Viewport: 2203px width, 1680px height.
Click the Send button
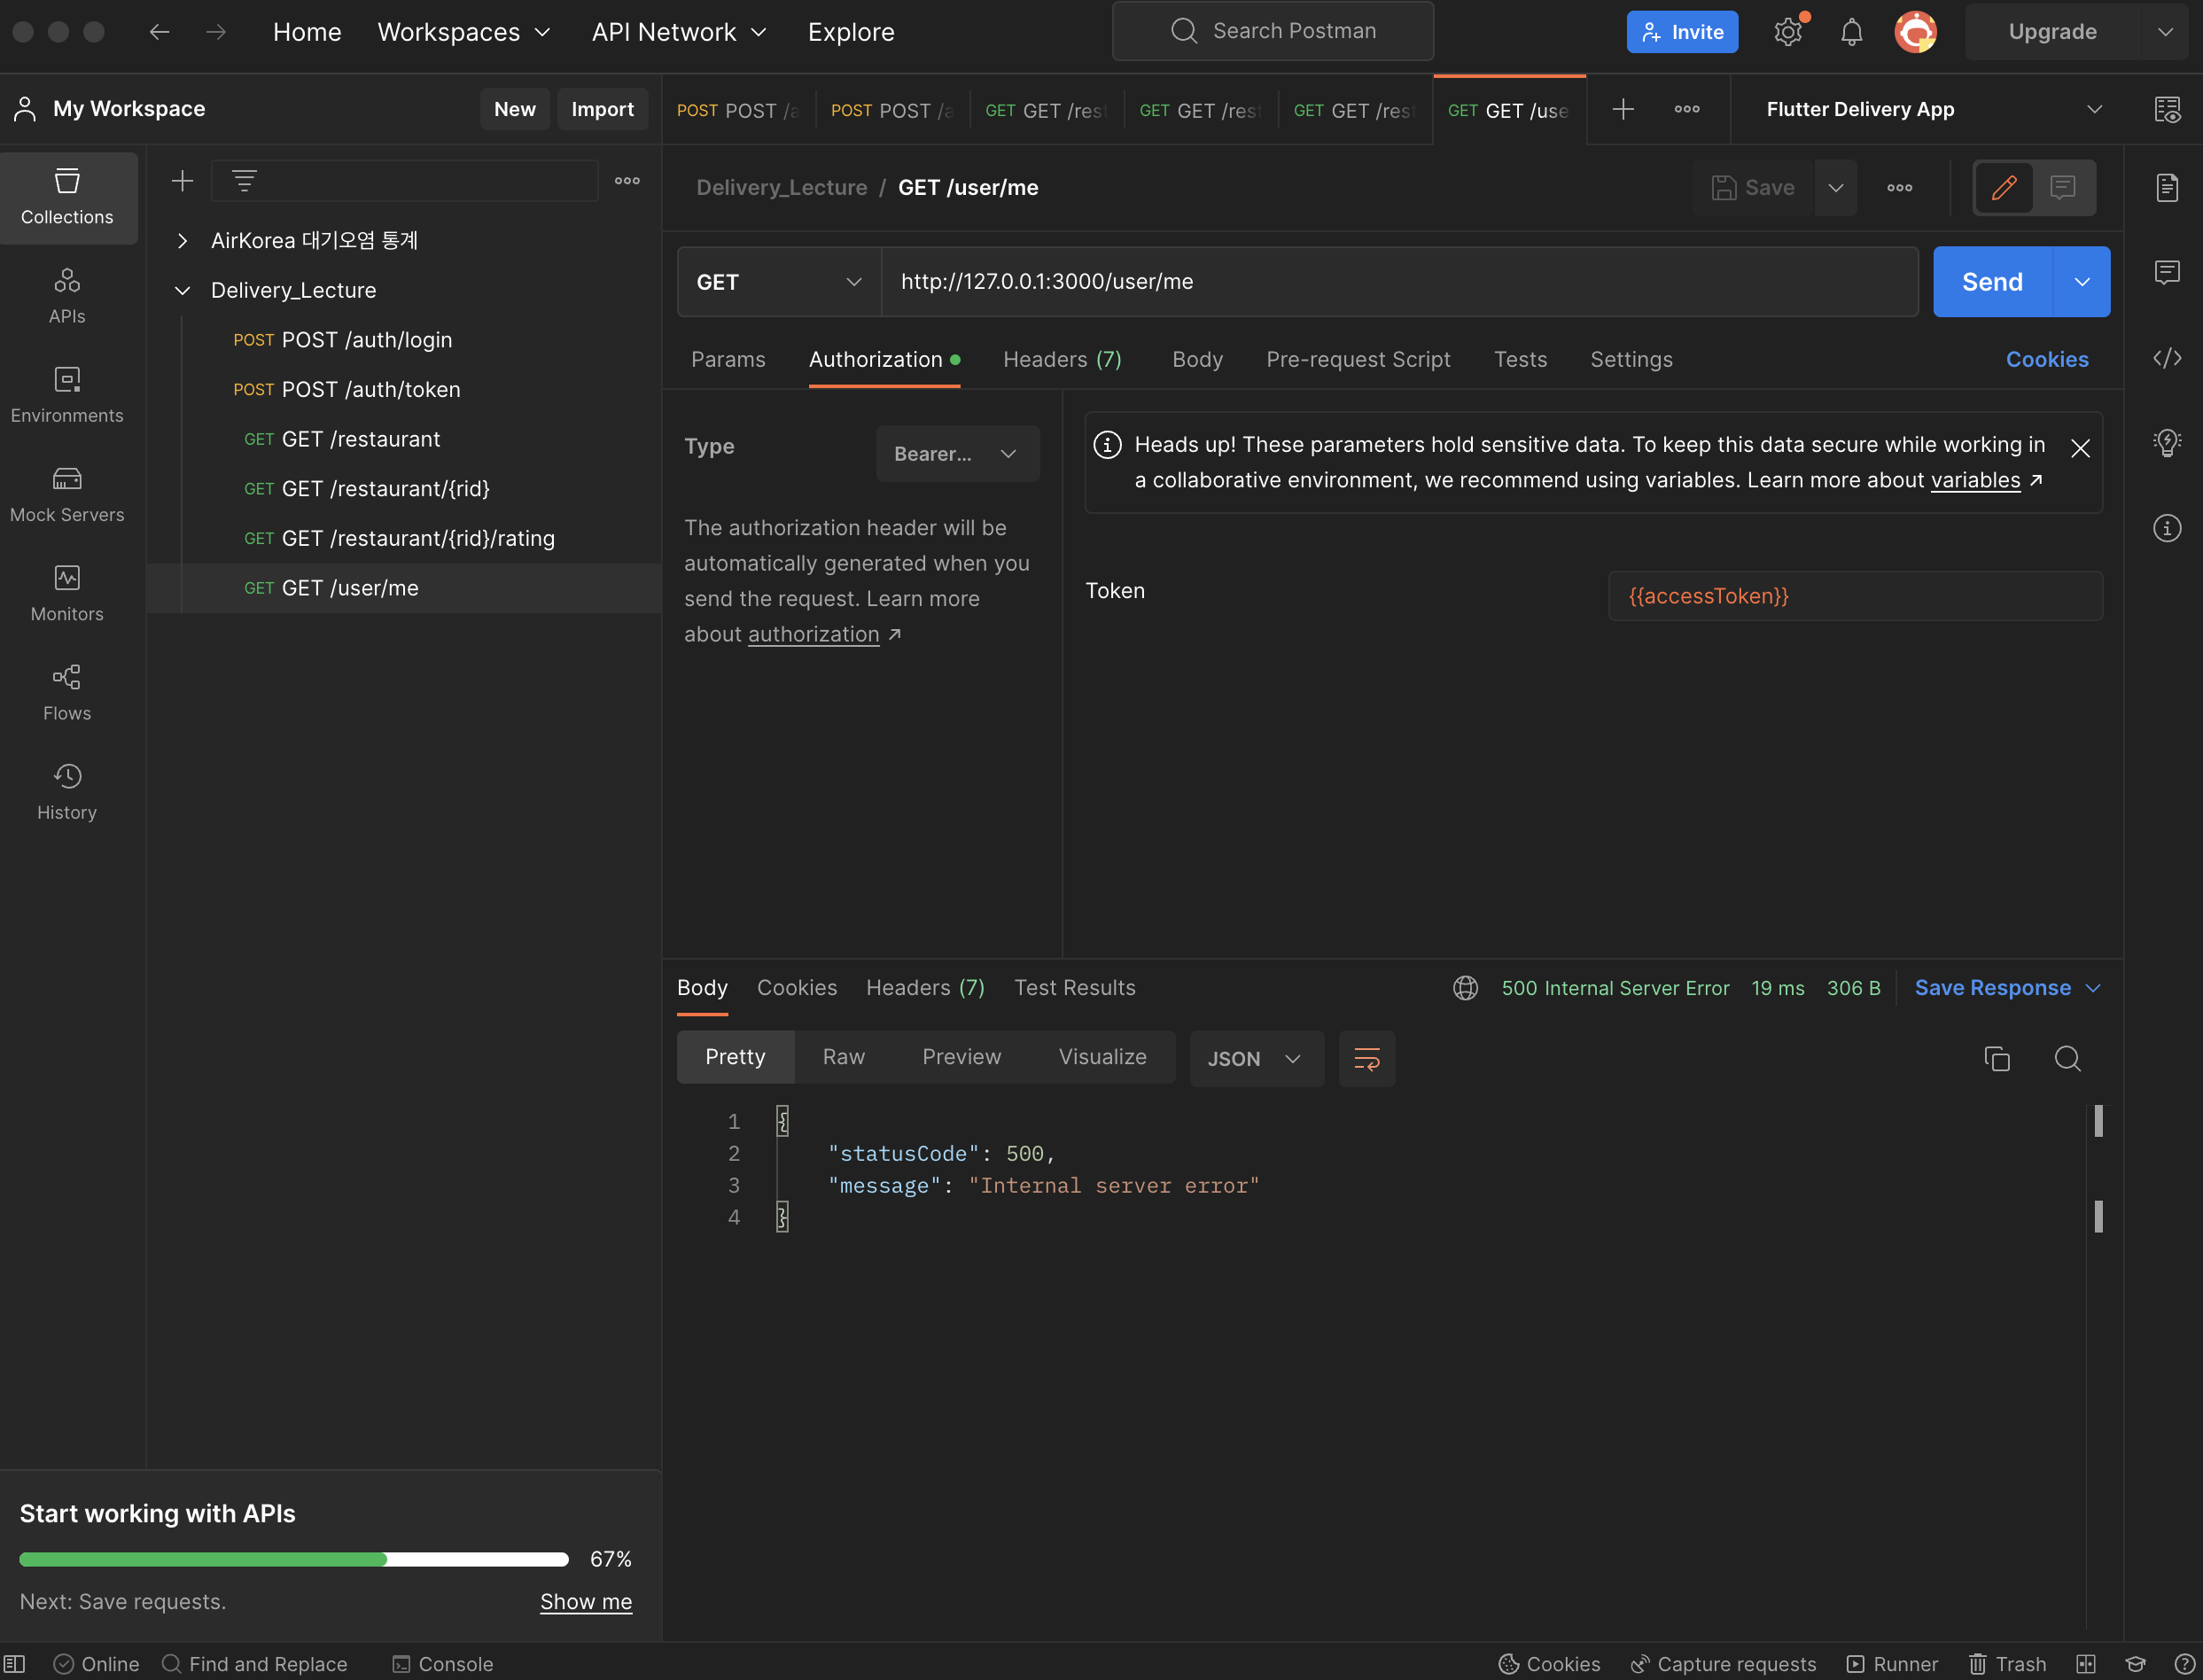(x=1992, y=282)
